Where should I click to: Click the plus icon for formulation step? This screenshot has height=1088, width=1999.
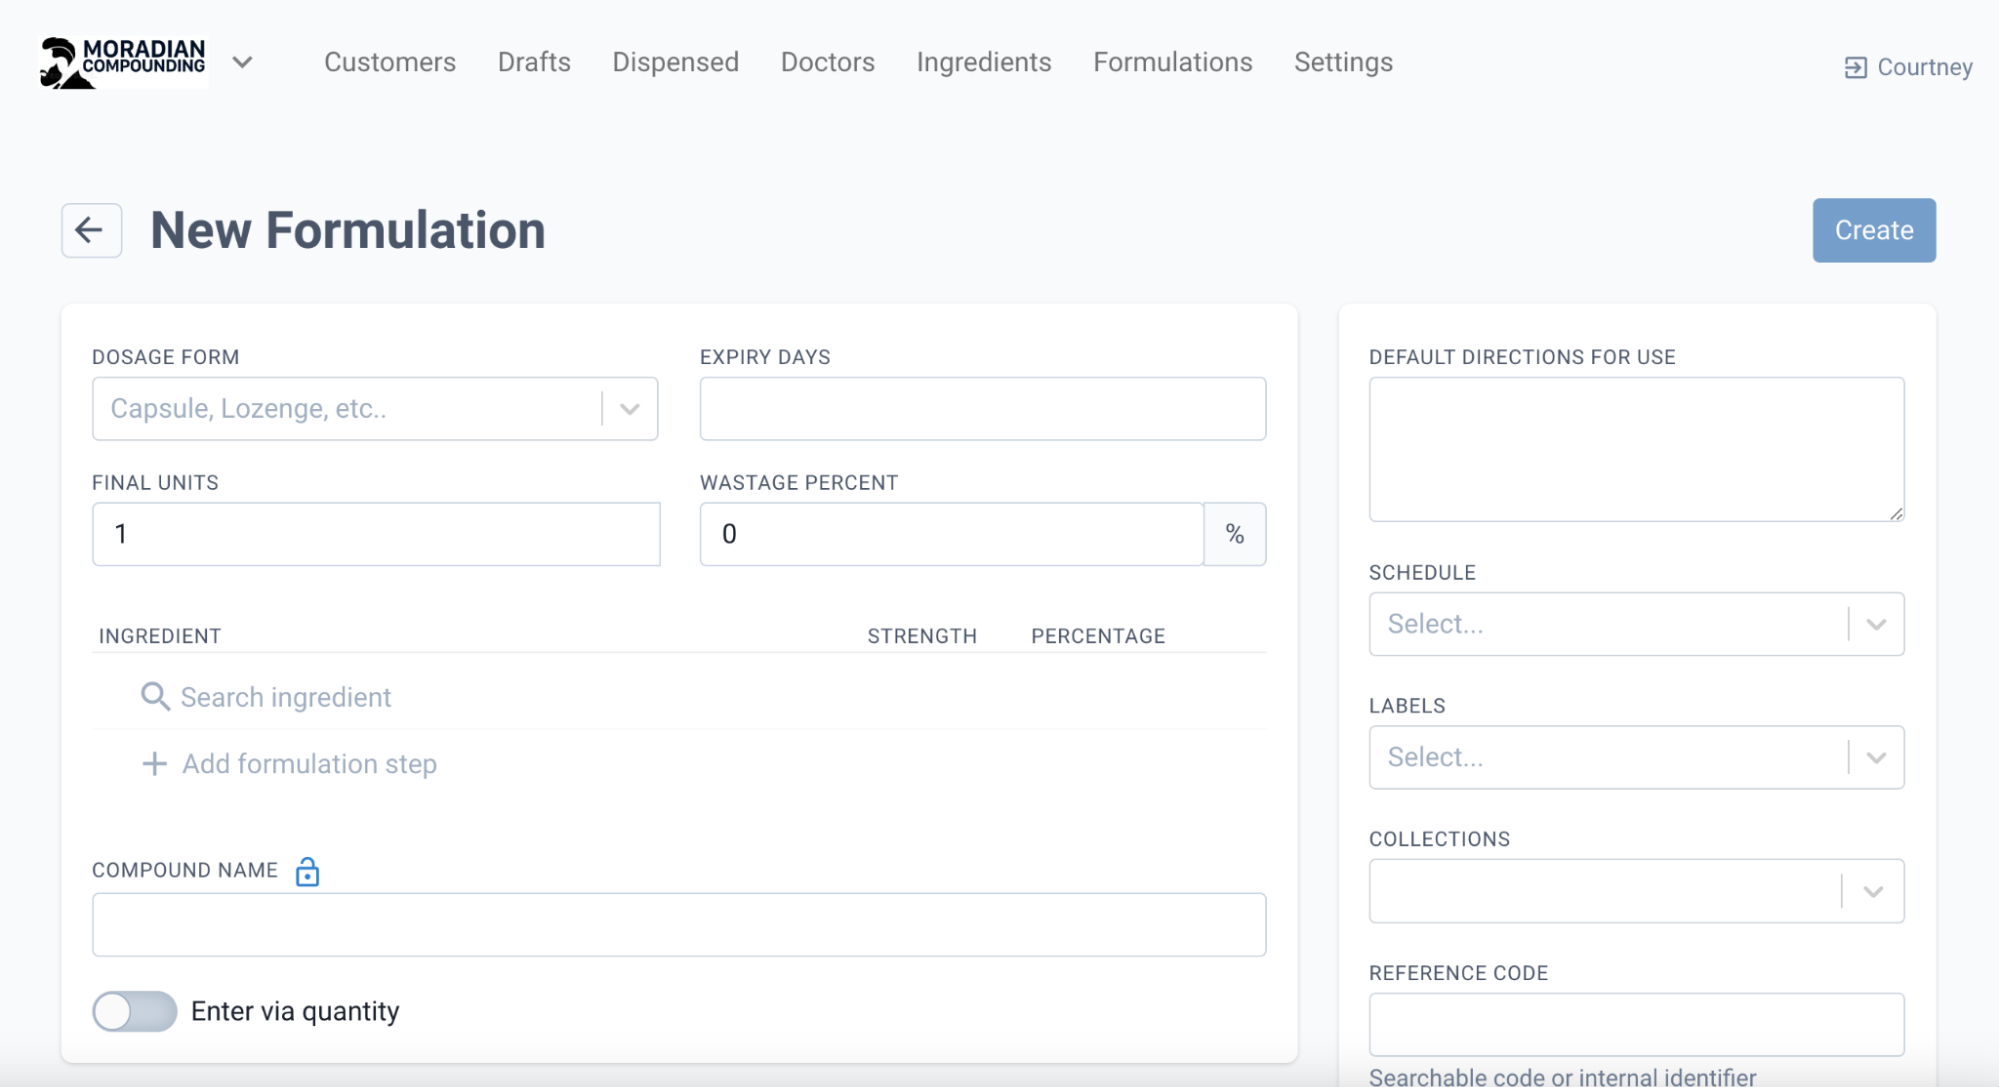pos(154,764)
